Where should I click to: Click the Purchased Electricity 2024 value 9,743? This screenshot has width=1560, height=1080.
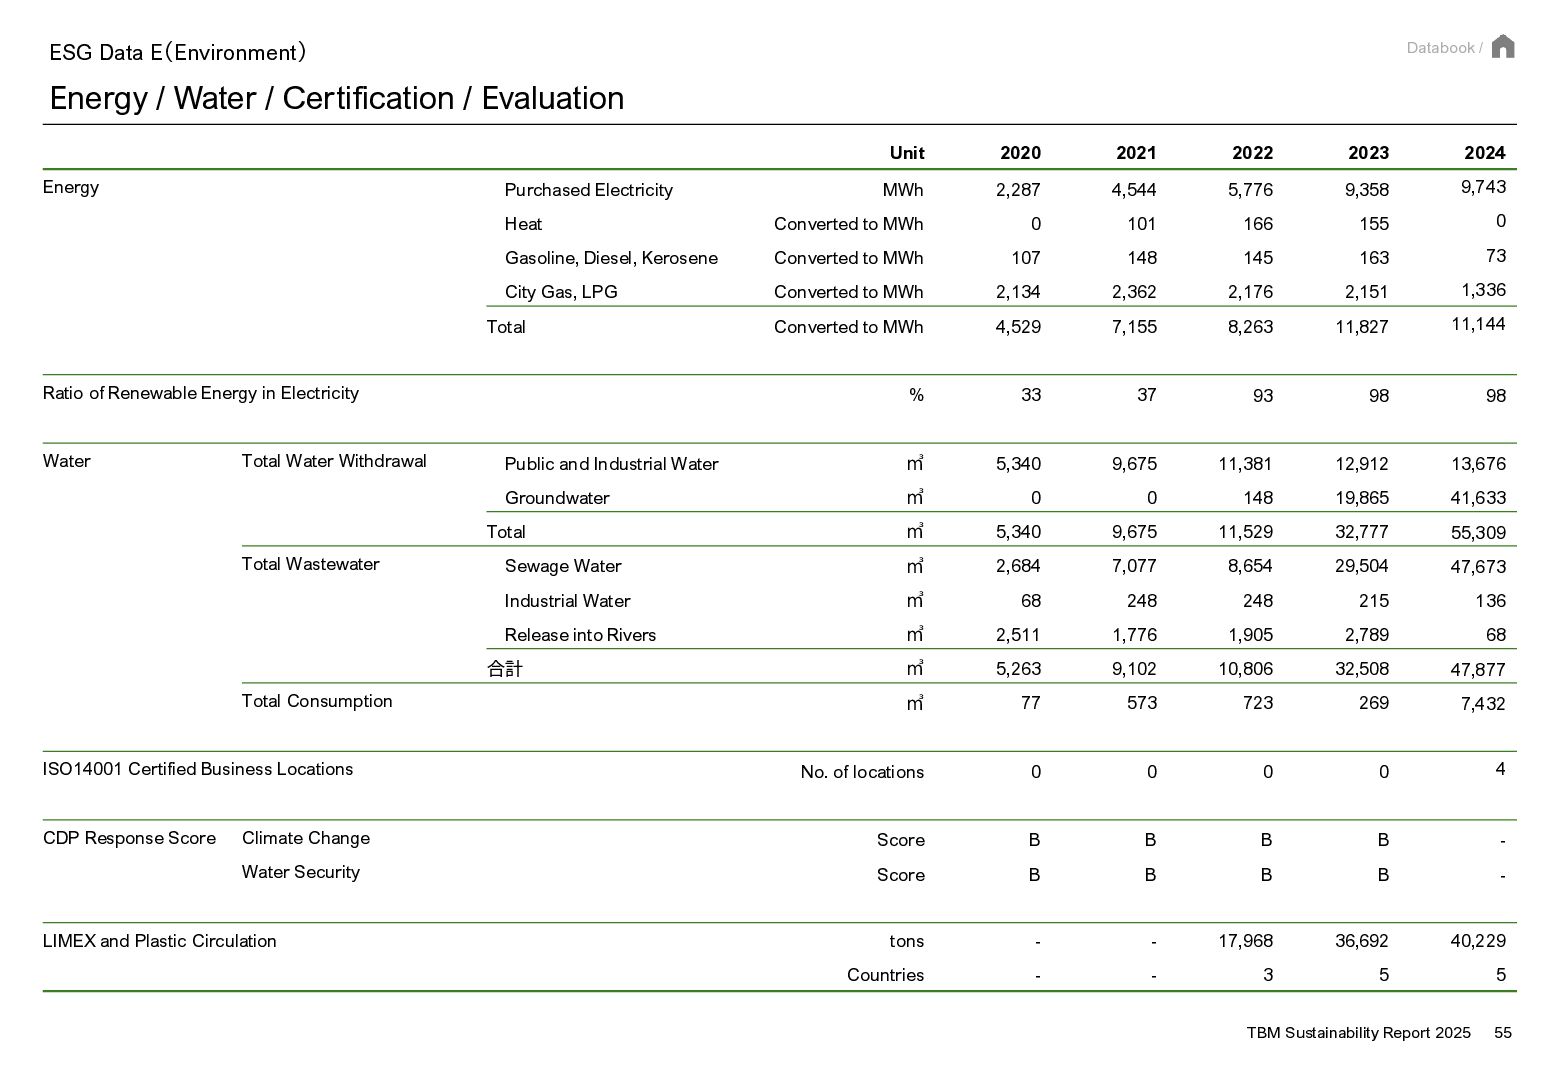point(1483,187)
